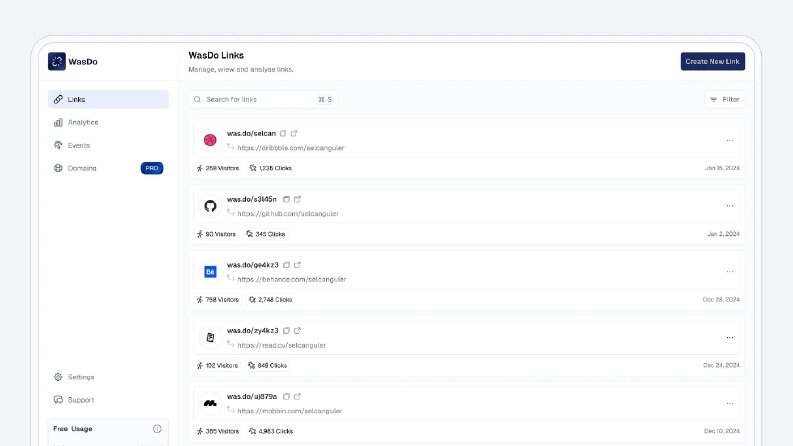This screenshot has height=446, width=793.
Task: Focus the Search for links field
Action: (x=263, y=100)
